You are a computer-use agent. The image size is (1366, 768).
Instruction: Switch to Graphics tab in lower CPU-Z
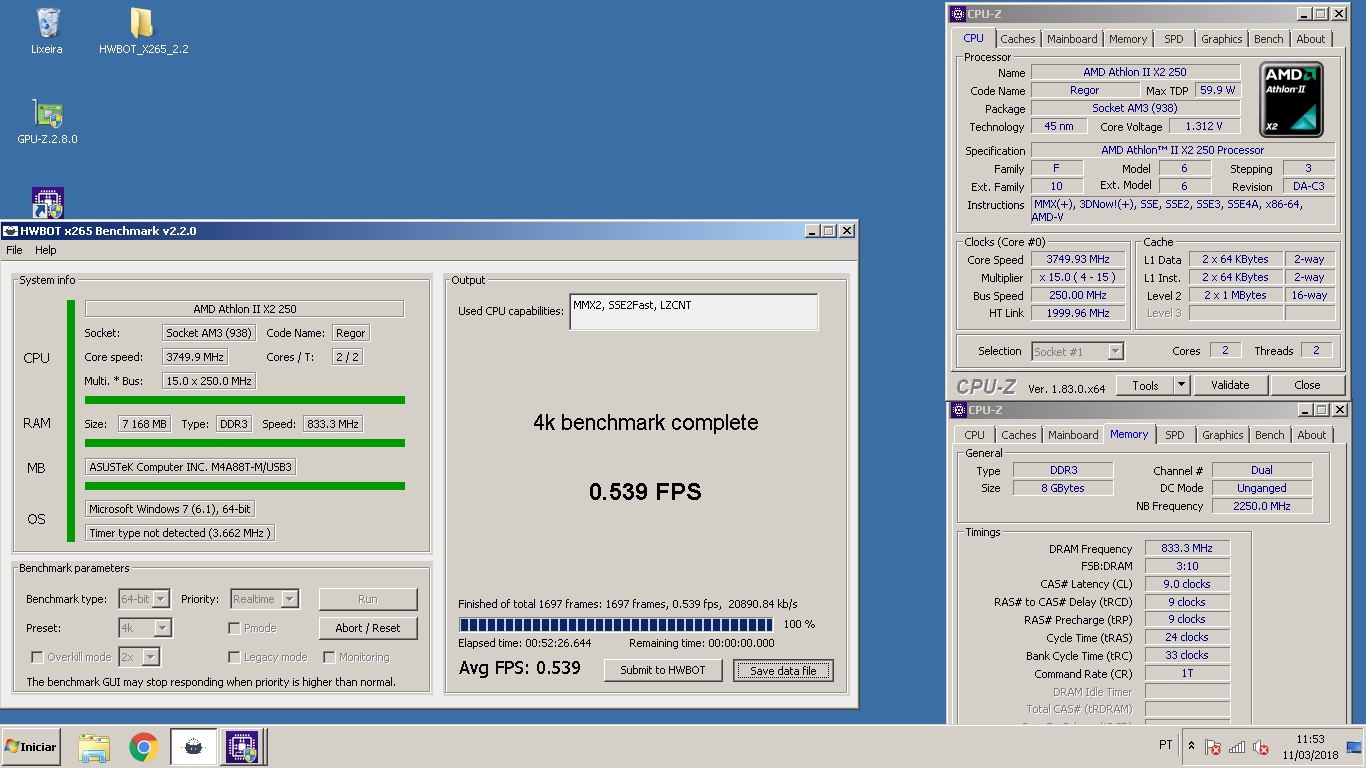click(1223, 435)
